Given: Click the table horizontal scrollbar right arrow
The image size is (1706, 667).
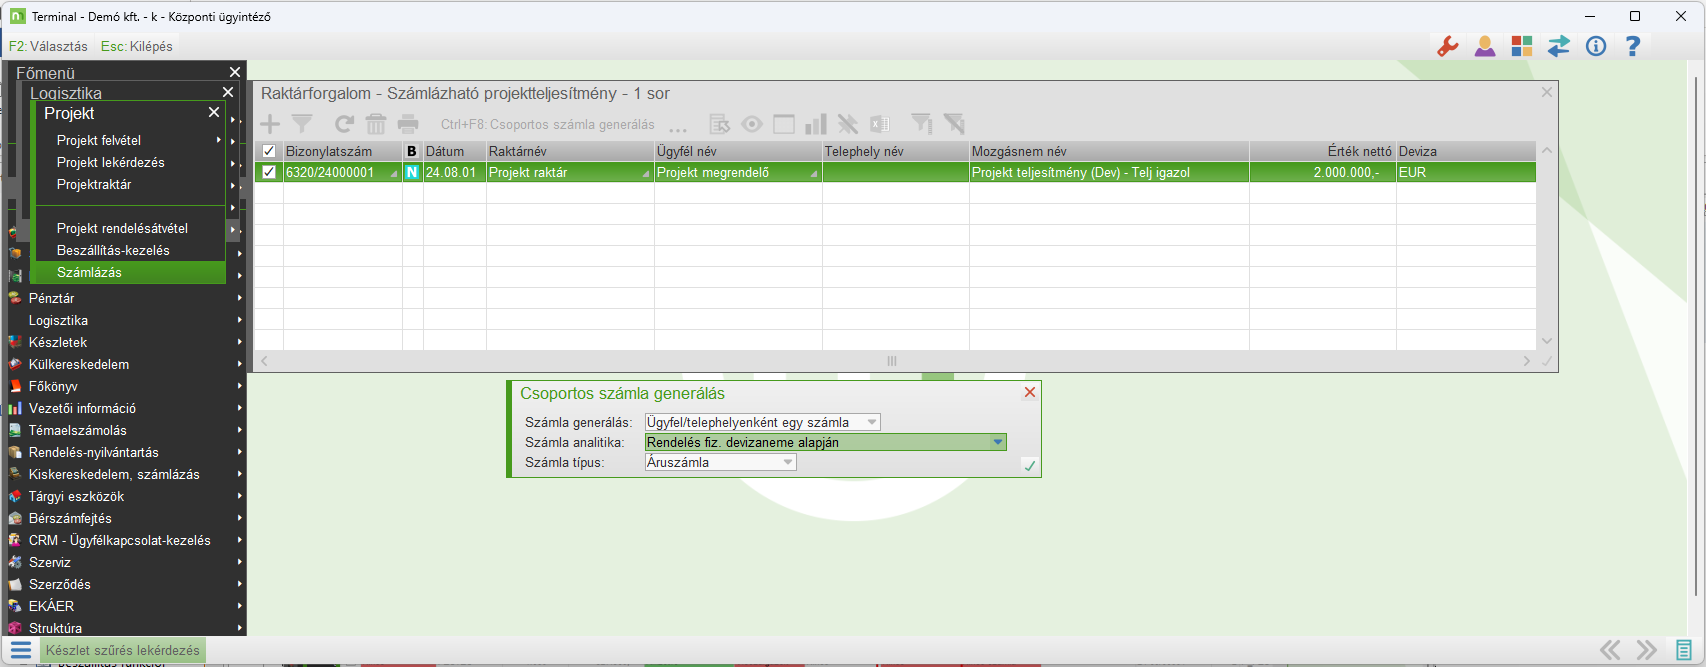Looking at the screenshot, I should pyautogui.click(x=1527, y=361).
